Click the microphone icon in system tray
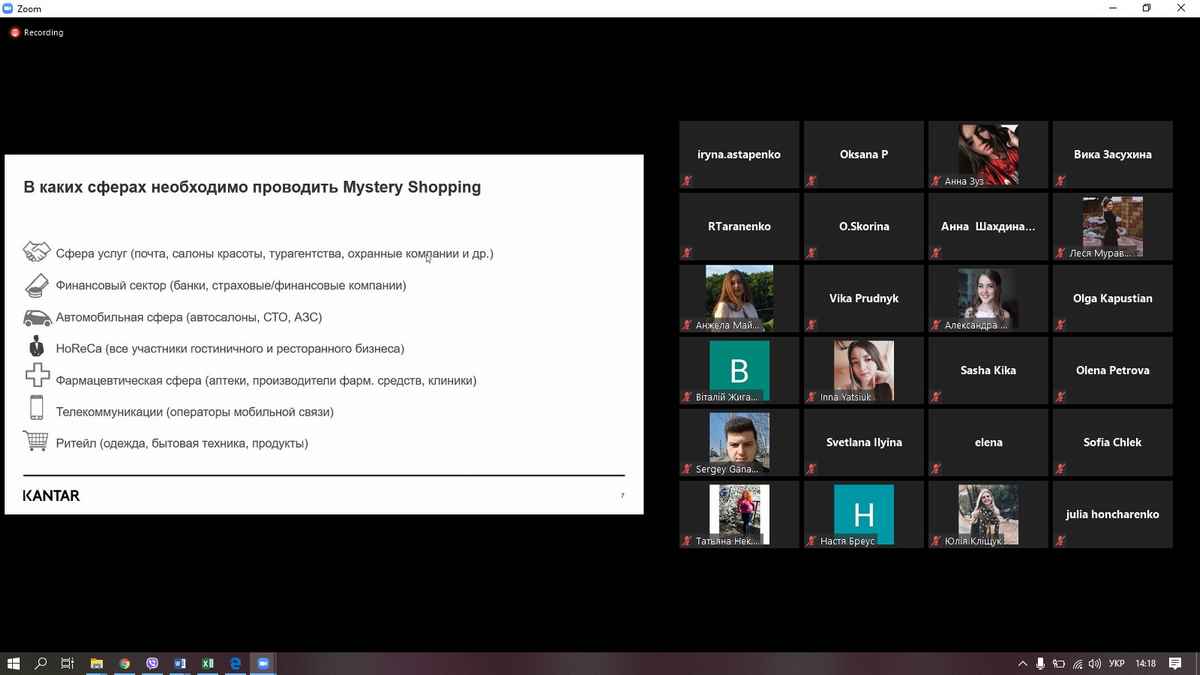This screenshot has height=675, width=1200. [x=1040, y=663]
